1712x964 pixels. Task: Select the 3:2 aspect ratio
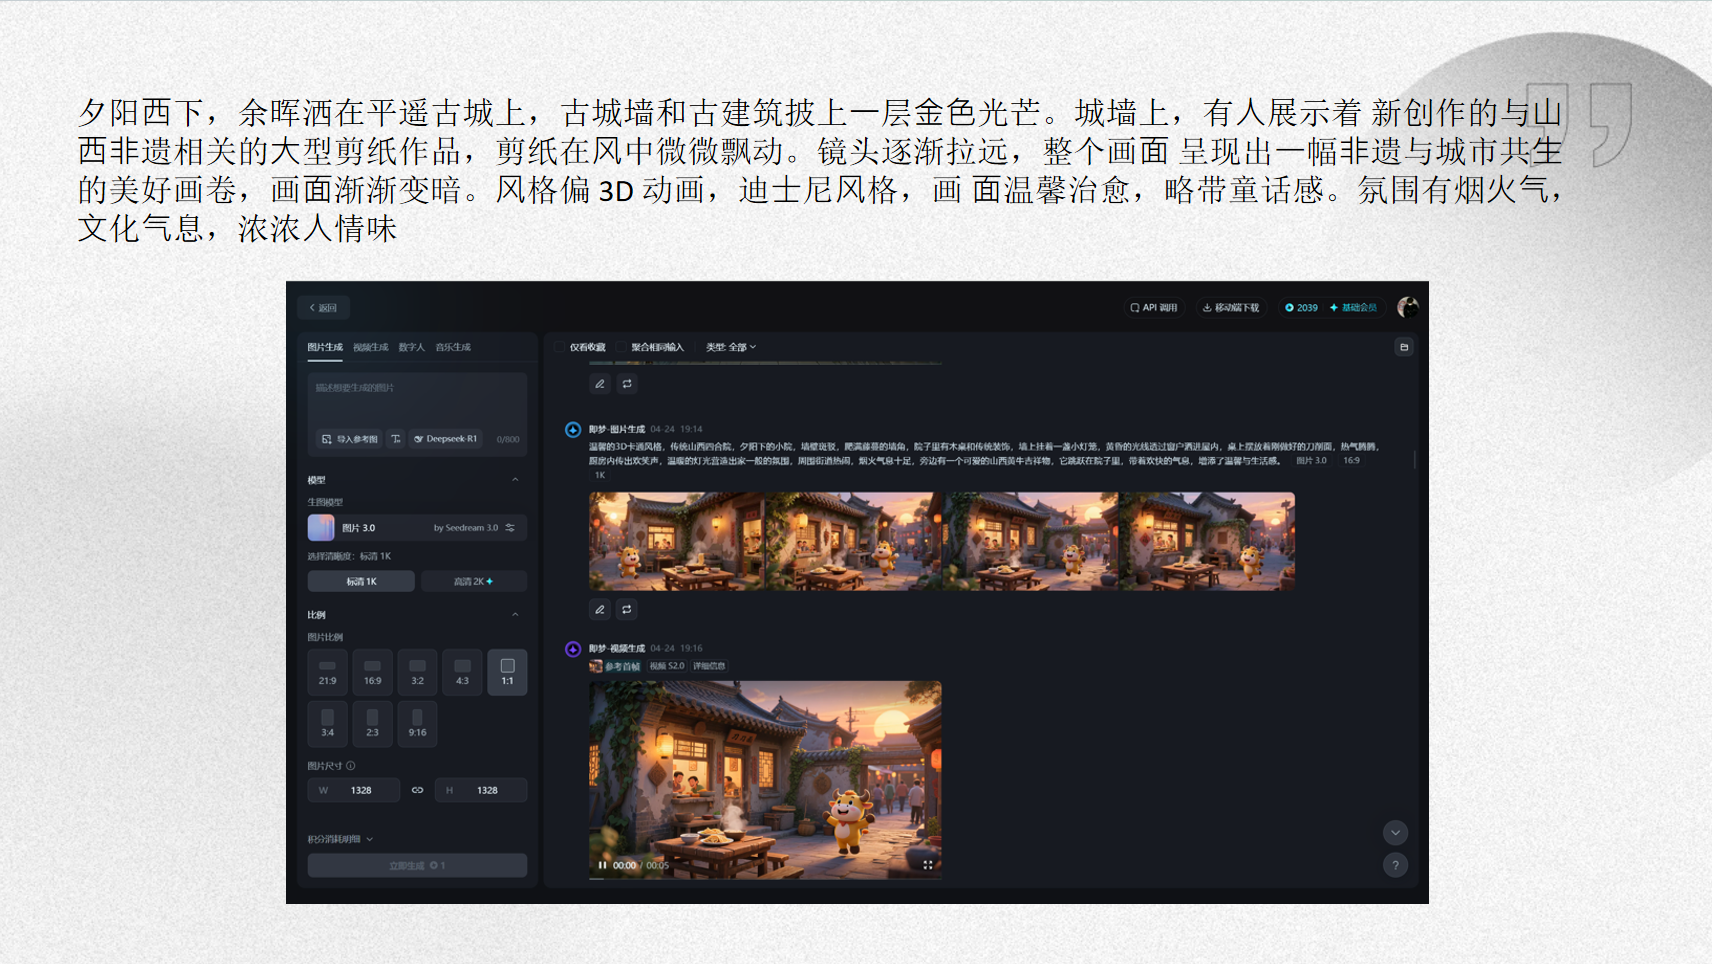pyautogui.click(x=417, y=671)
